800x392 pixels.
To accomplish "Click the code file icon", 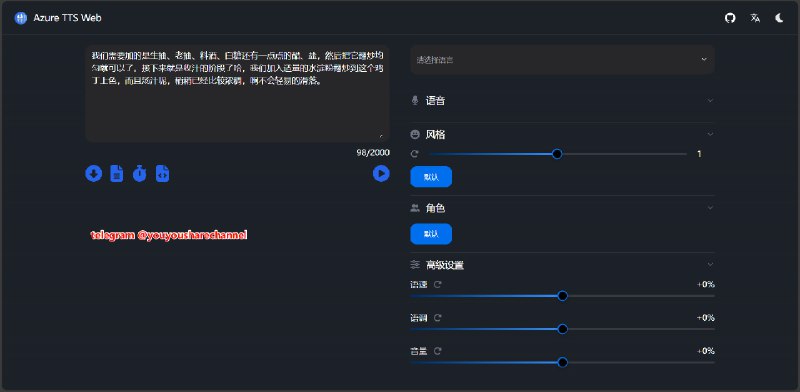I will [162, 174].
